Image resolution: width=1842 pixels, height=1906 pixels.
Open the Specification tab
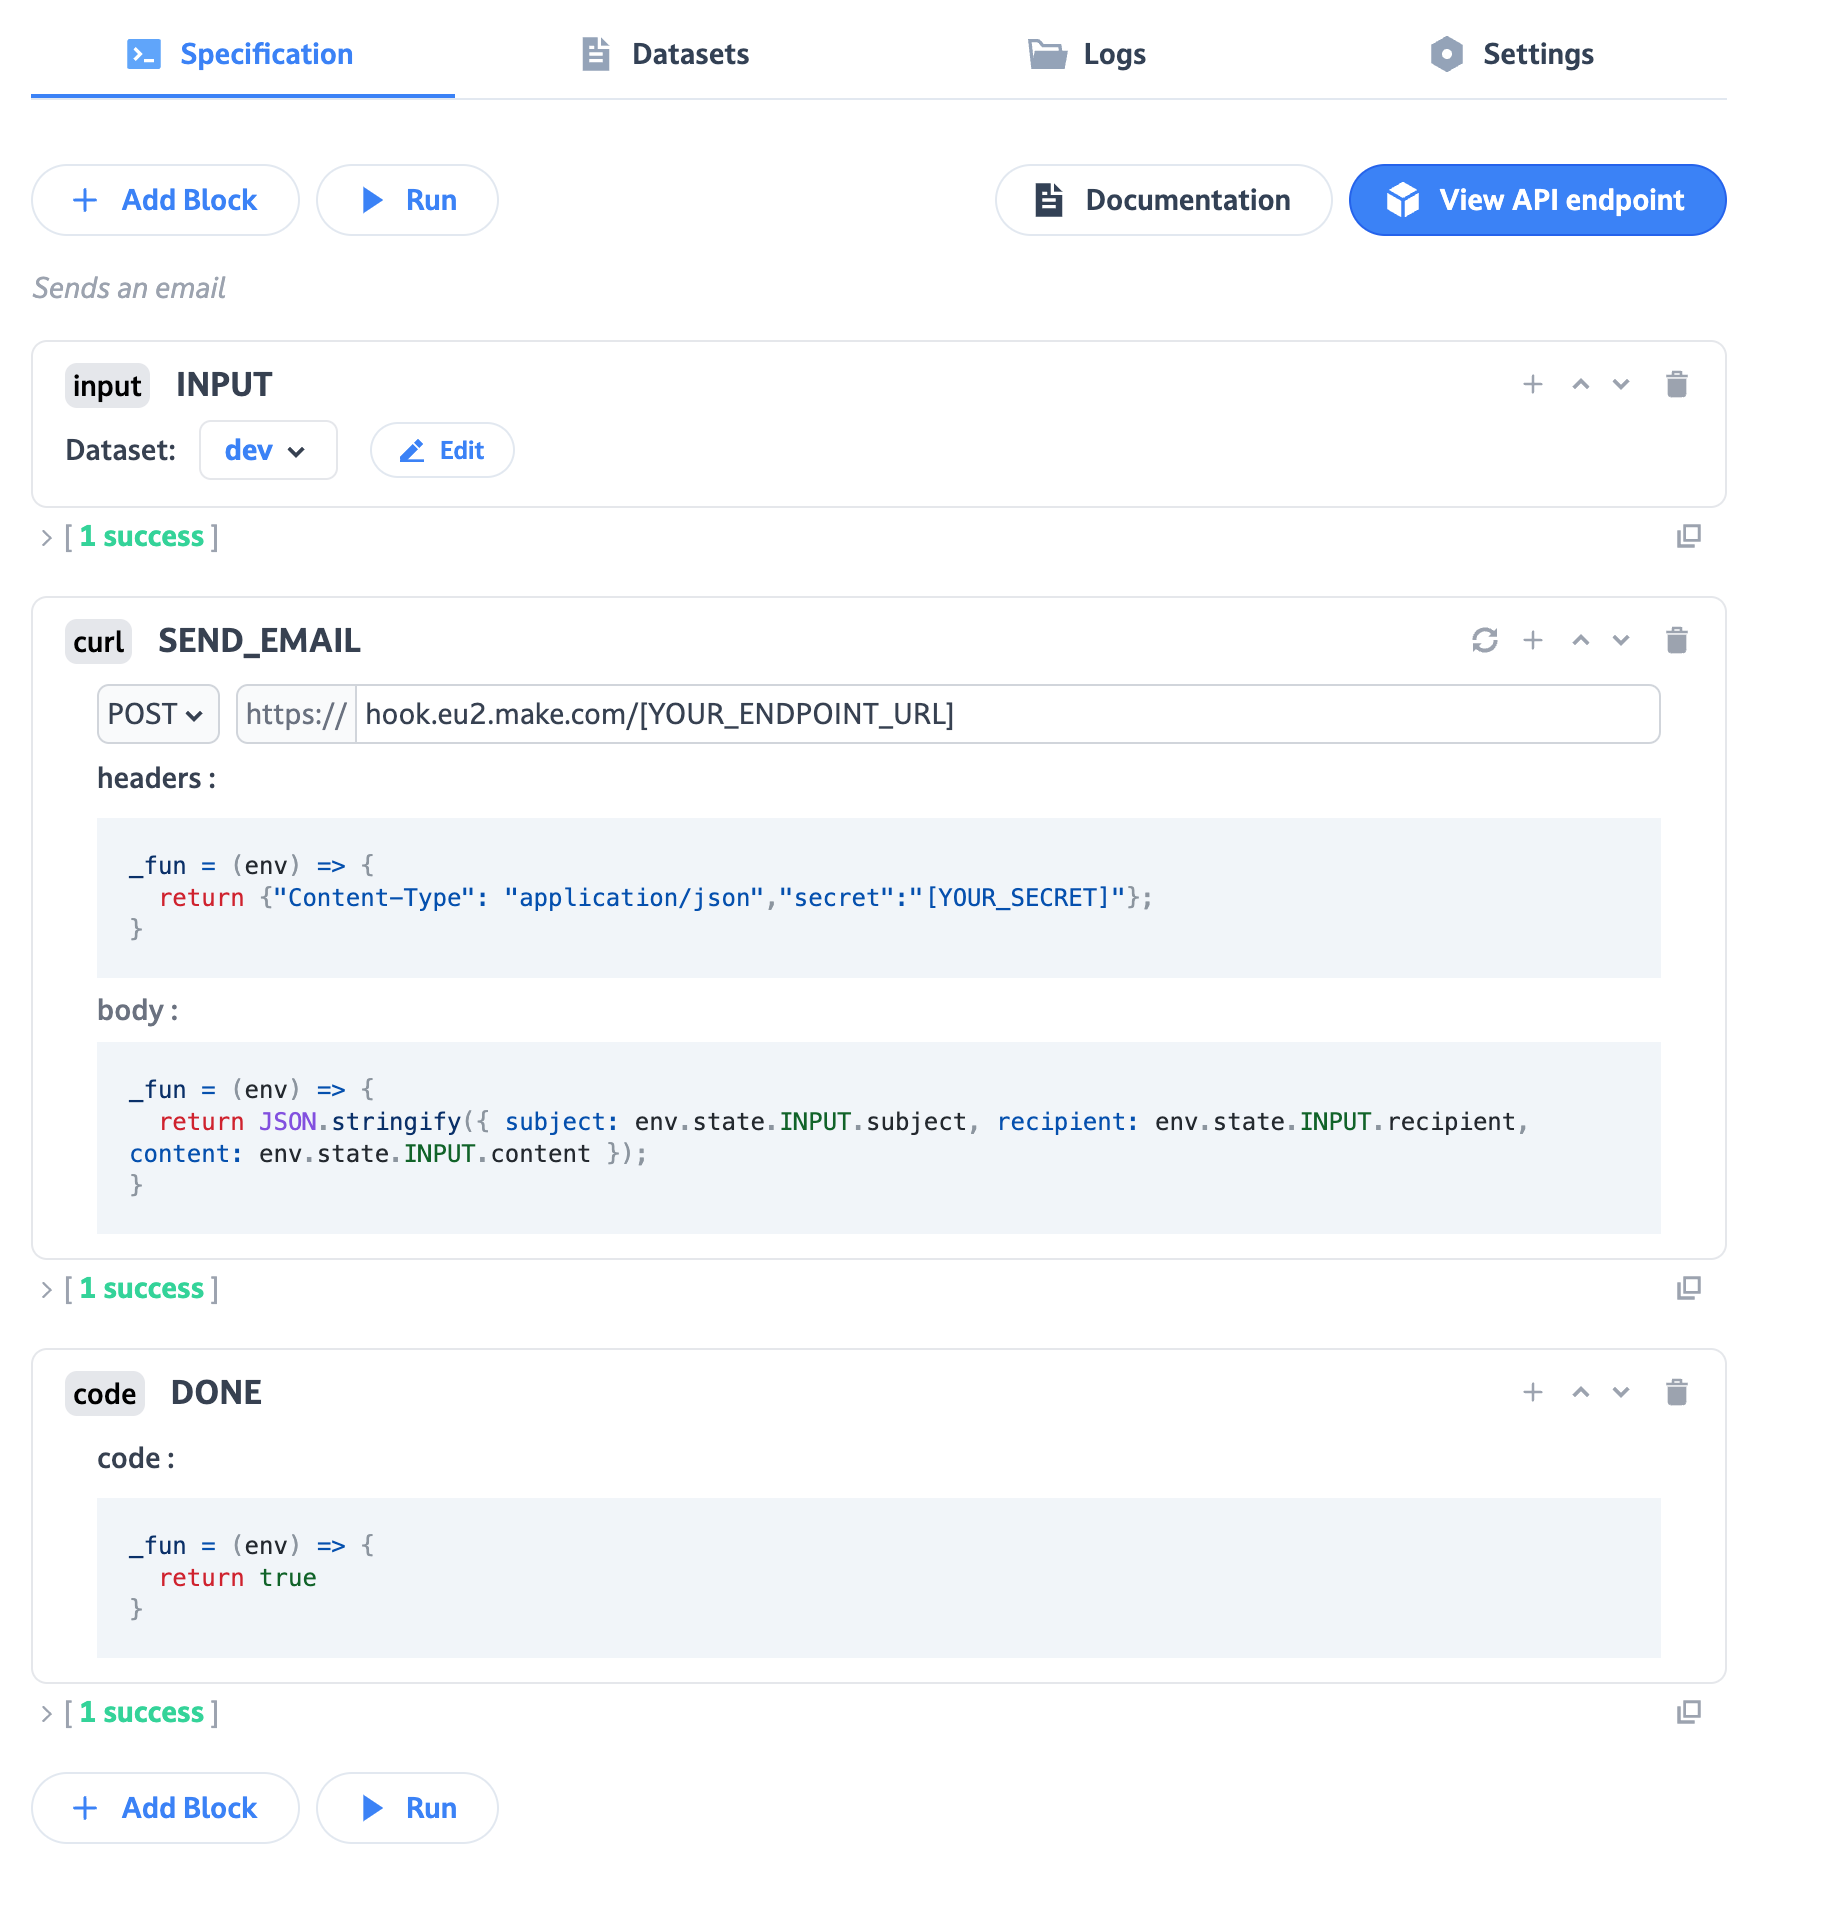(x=242, y=54)
